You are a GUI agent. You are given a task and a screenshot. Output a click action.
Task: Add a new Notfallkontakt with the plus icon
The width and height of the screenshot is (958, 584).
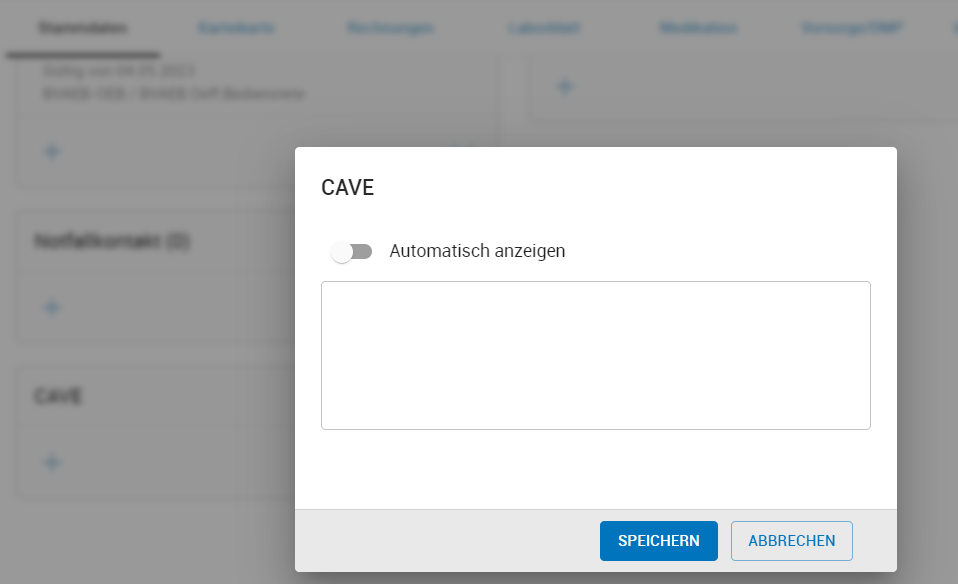51,307
